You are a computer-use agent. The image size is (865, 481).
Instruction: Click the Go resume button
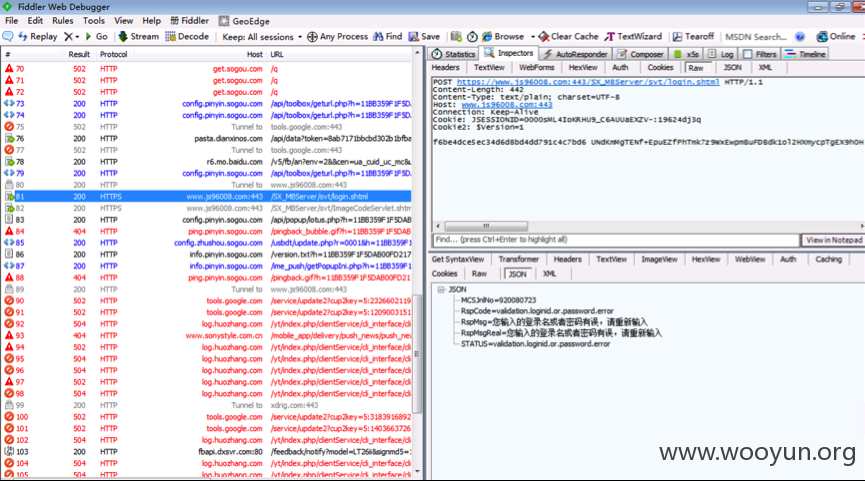[x=96, y=36]
